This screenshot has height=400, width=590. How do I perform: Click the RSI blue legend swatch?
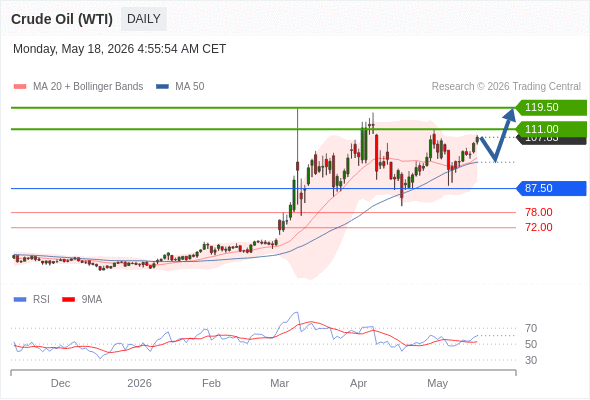[x=20, y=300]
